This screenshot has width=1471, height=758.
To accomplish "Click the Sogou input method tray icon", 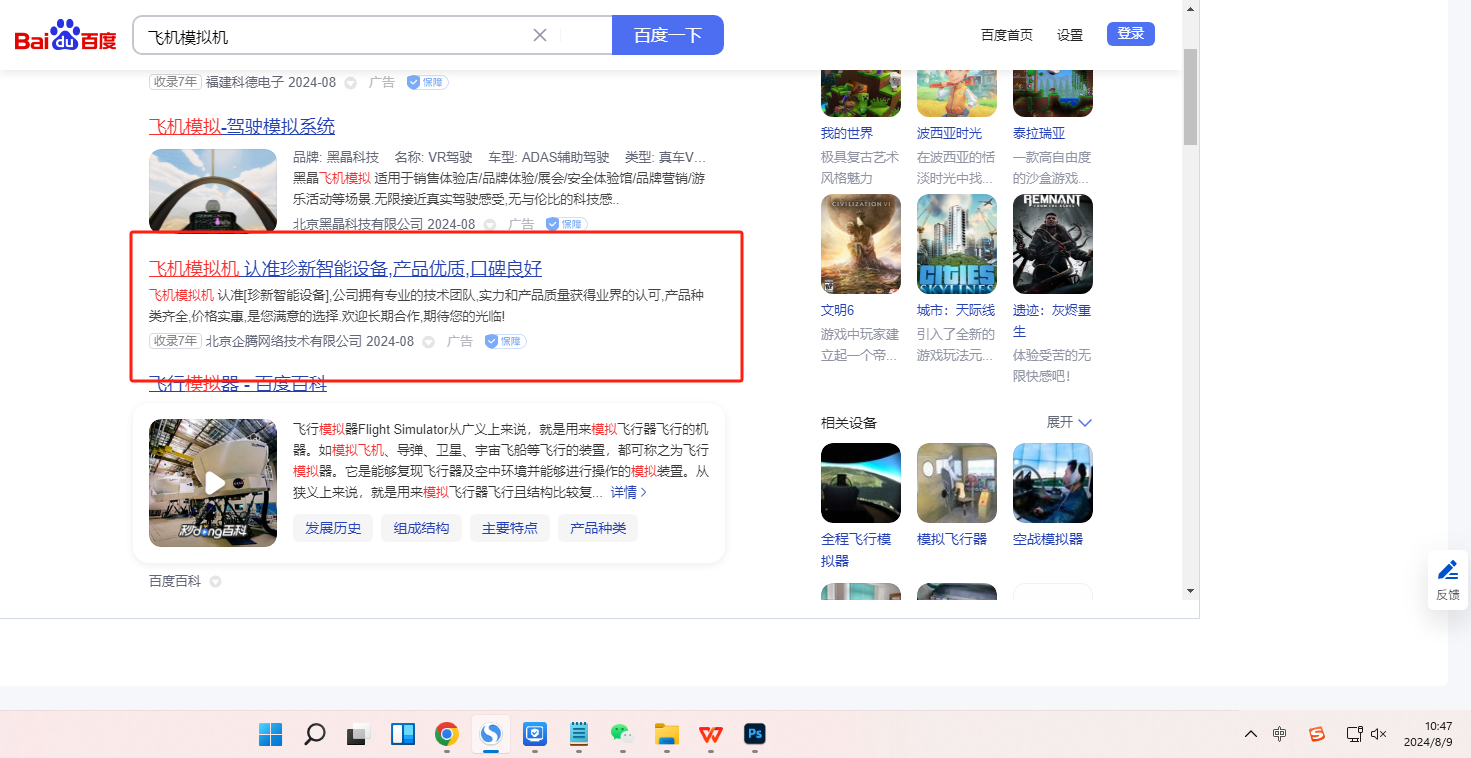I will pyautogui.click(x=1317, y=734).
